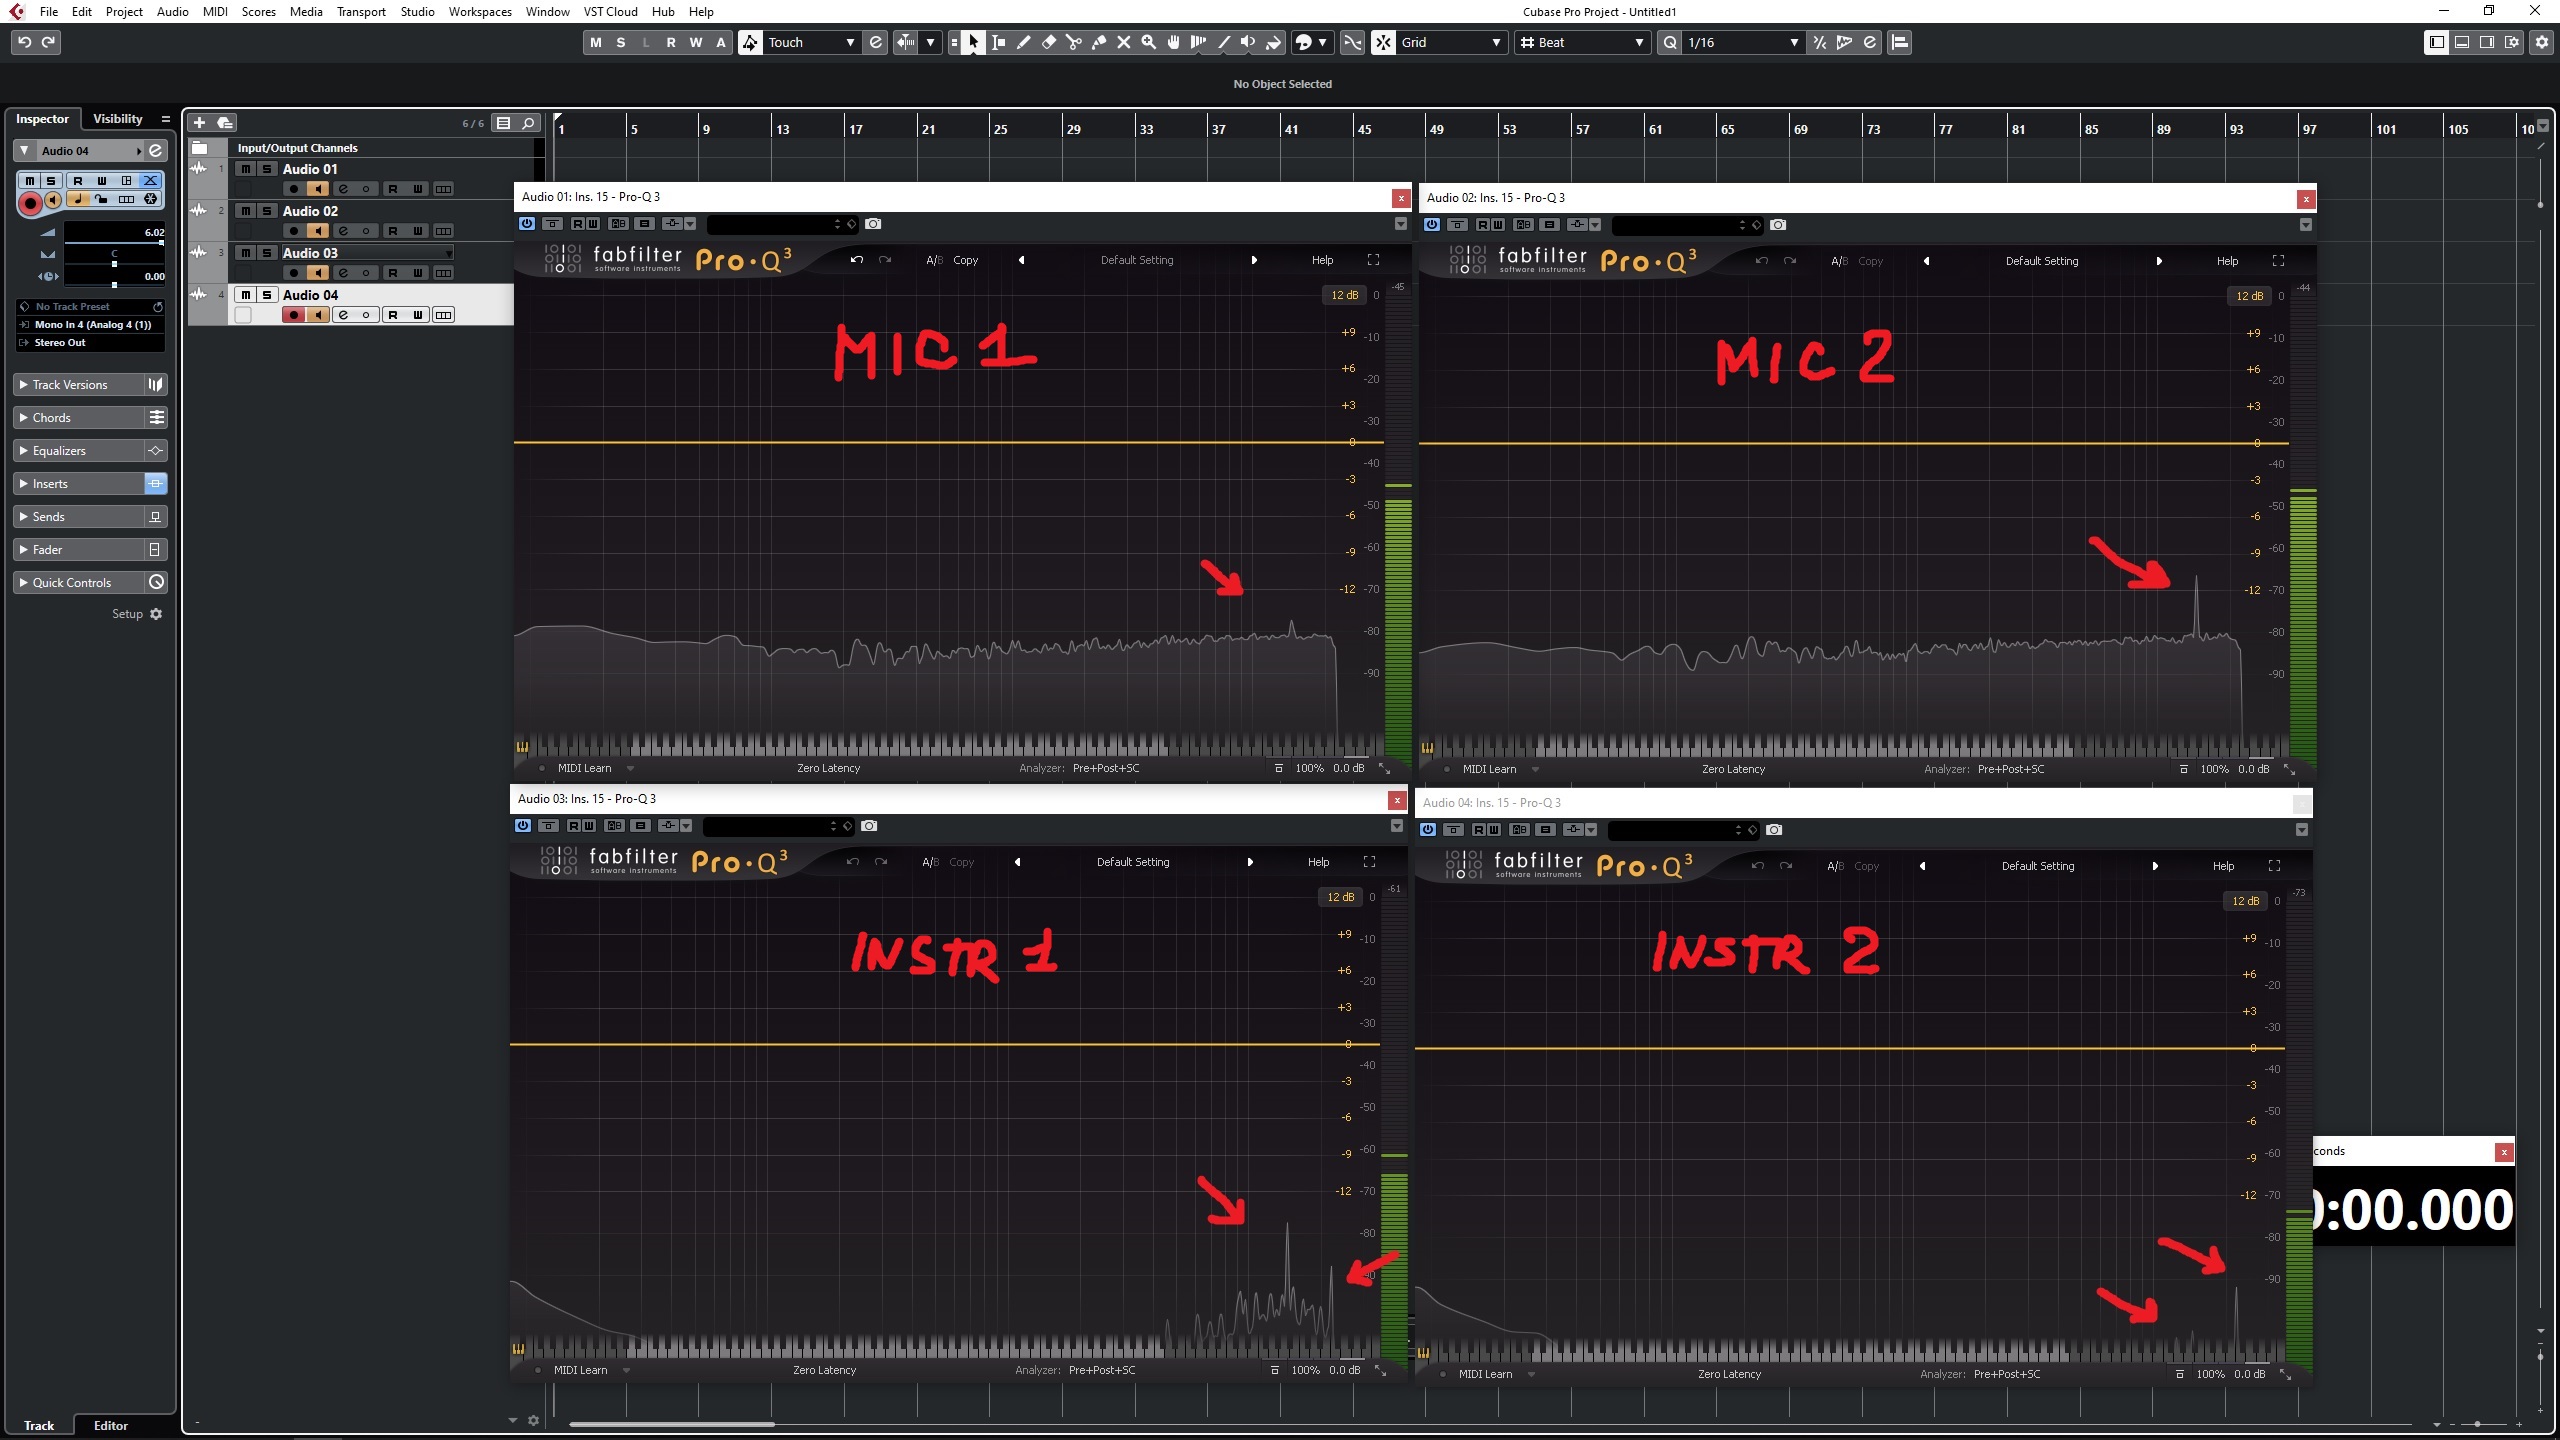The height and width of the screenshot is (1440, 2560).
Task: Solo track Audio 02
Action: 267,211
